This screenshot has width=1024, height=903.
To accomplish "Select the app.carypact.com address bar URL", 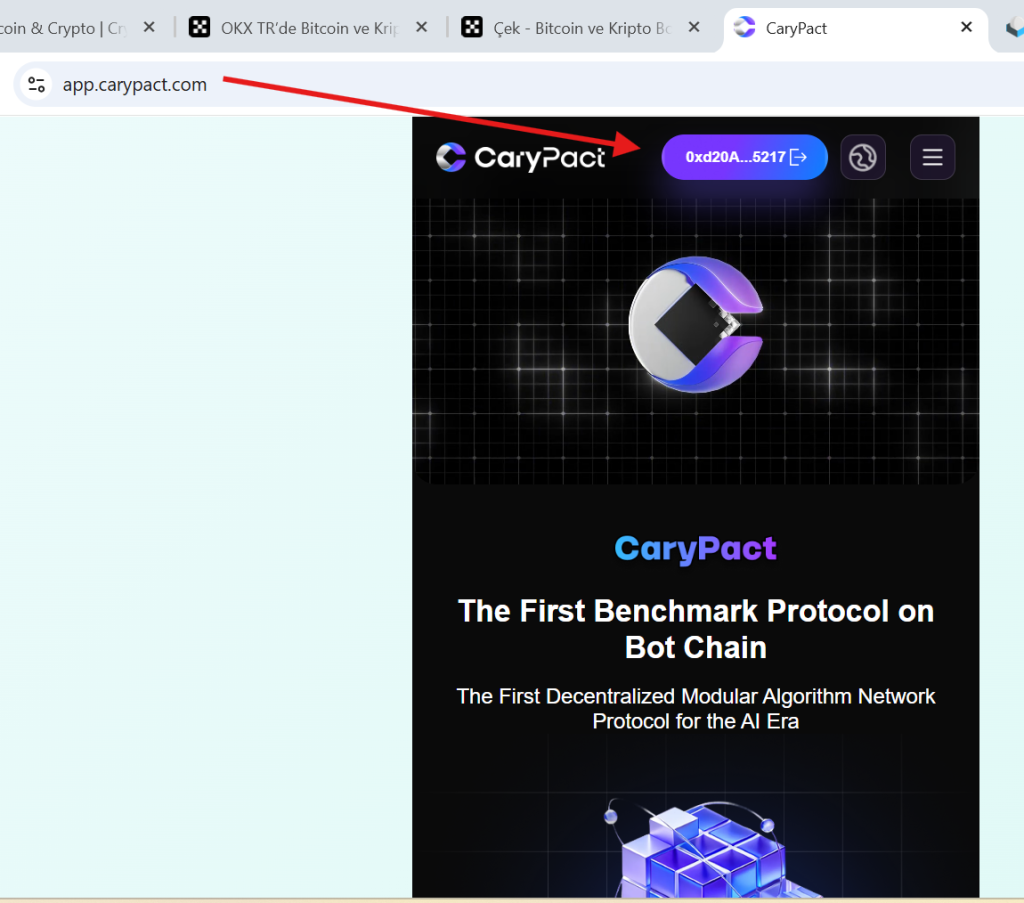I will (x=135, y=85).
